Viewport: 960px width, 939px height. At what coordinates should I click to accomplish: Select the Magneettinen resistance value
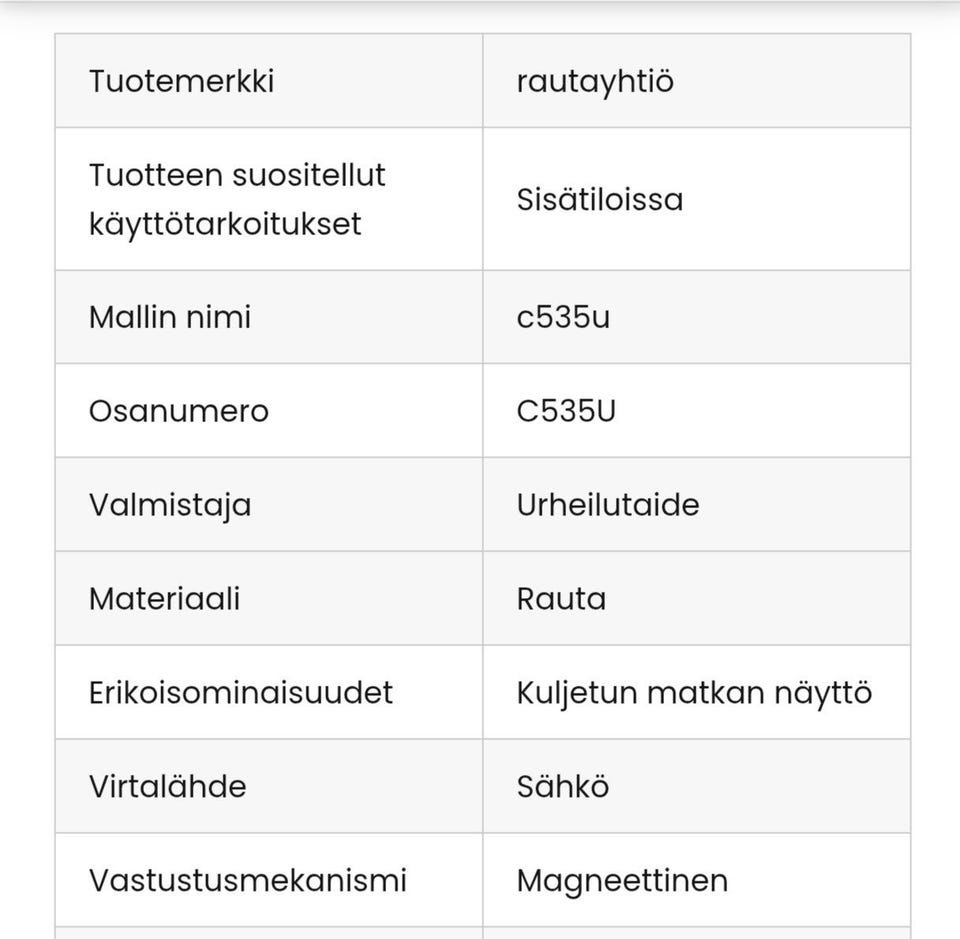[622, 881]
